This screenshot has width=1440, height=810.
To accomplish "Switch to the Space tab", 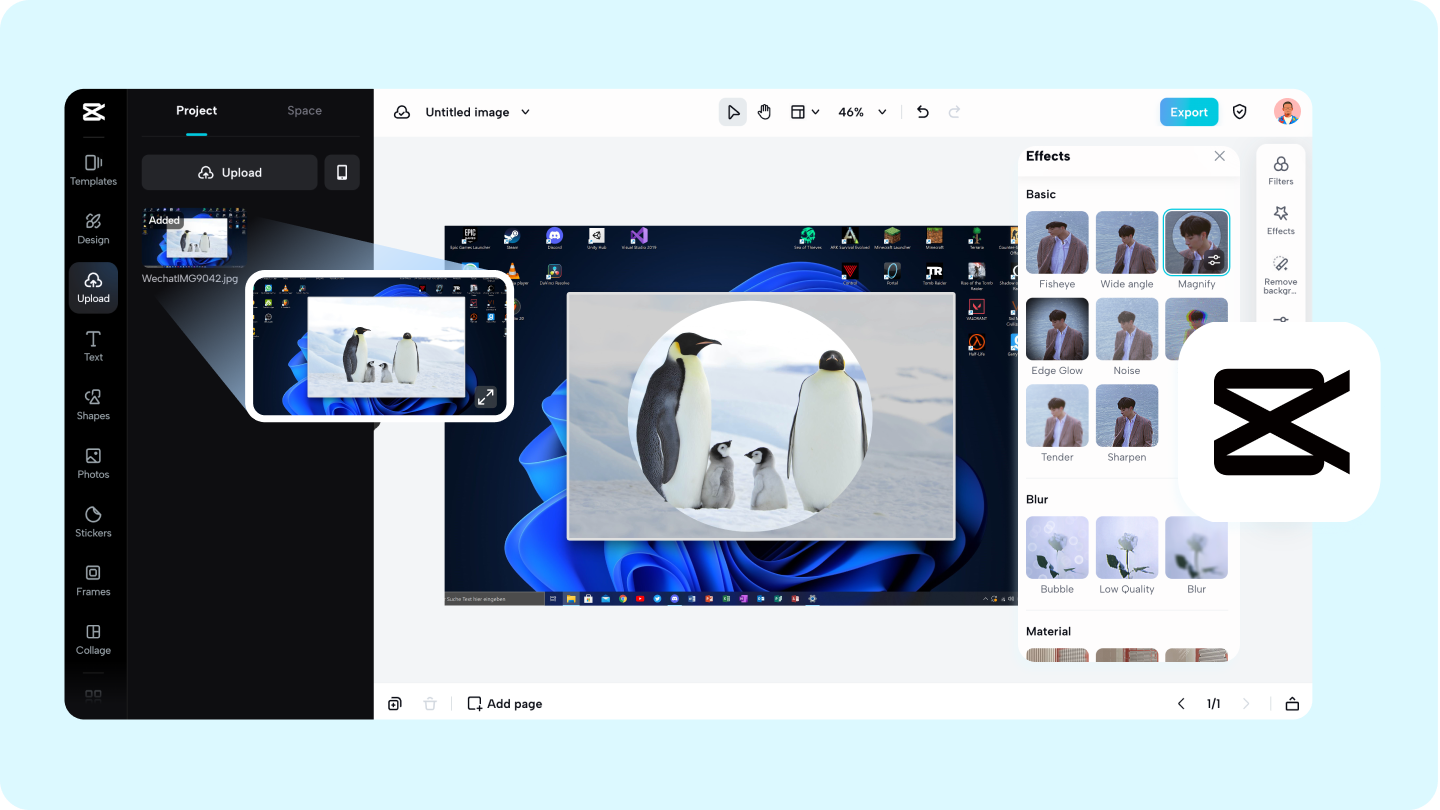I will (304, 110).
